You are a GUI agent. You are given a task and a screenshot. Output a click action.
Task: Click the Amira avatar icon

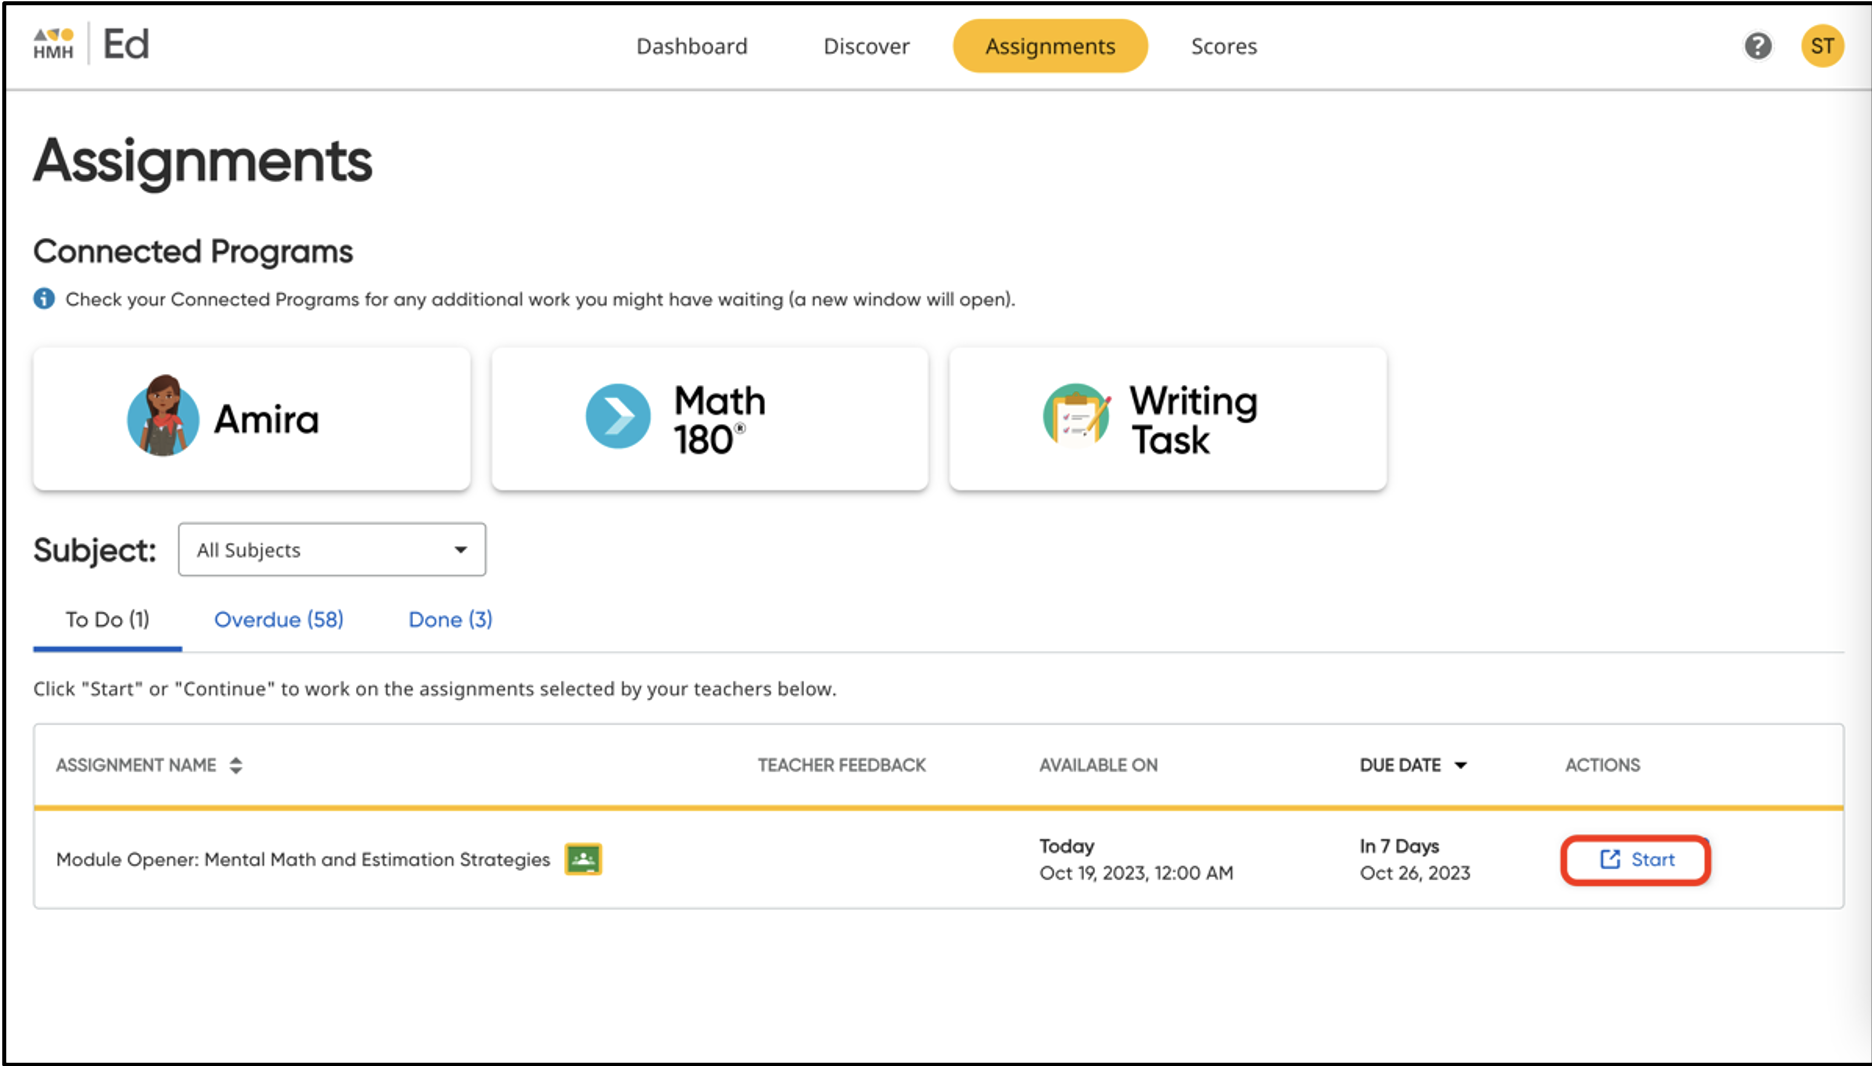tap(163, 417)
